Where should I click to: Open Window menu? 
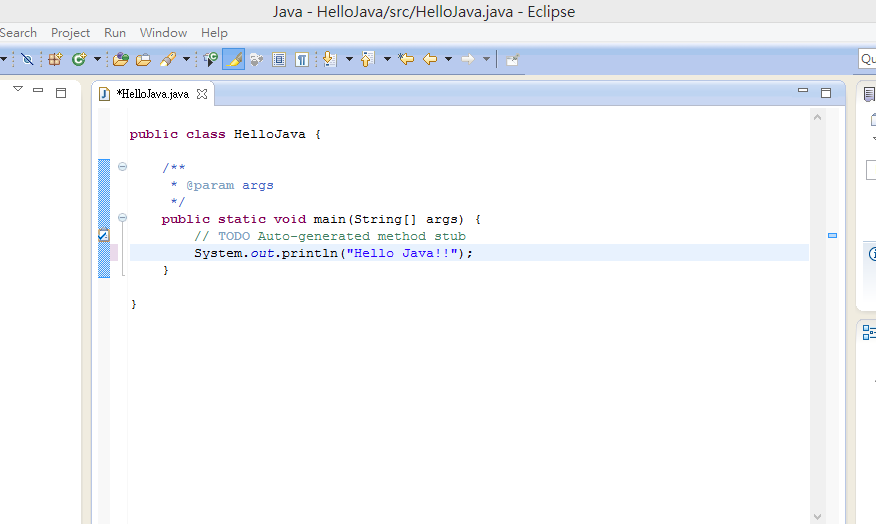[163, 32]
